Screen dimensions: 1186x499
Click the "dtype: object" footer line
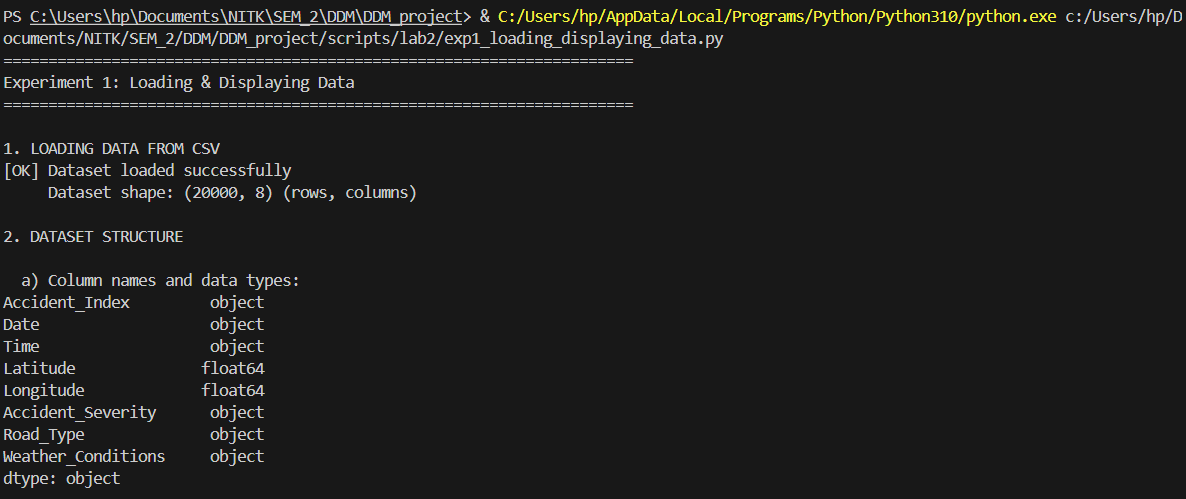[62, 479]
